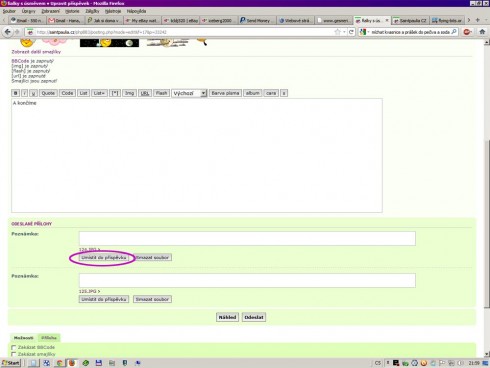Screen dimensions: 490x368
Task: Click Smazat soubor for 125.JPG
Action: [152, 299]
